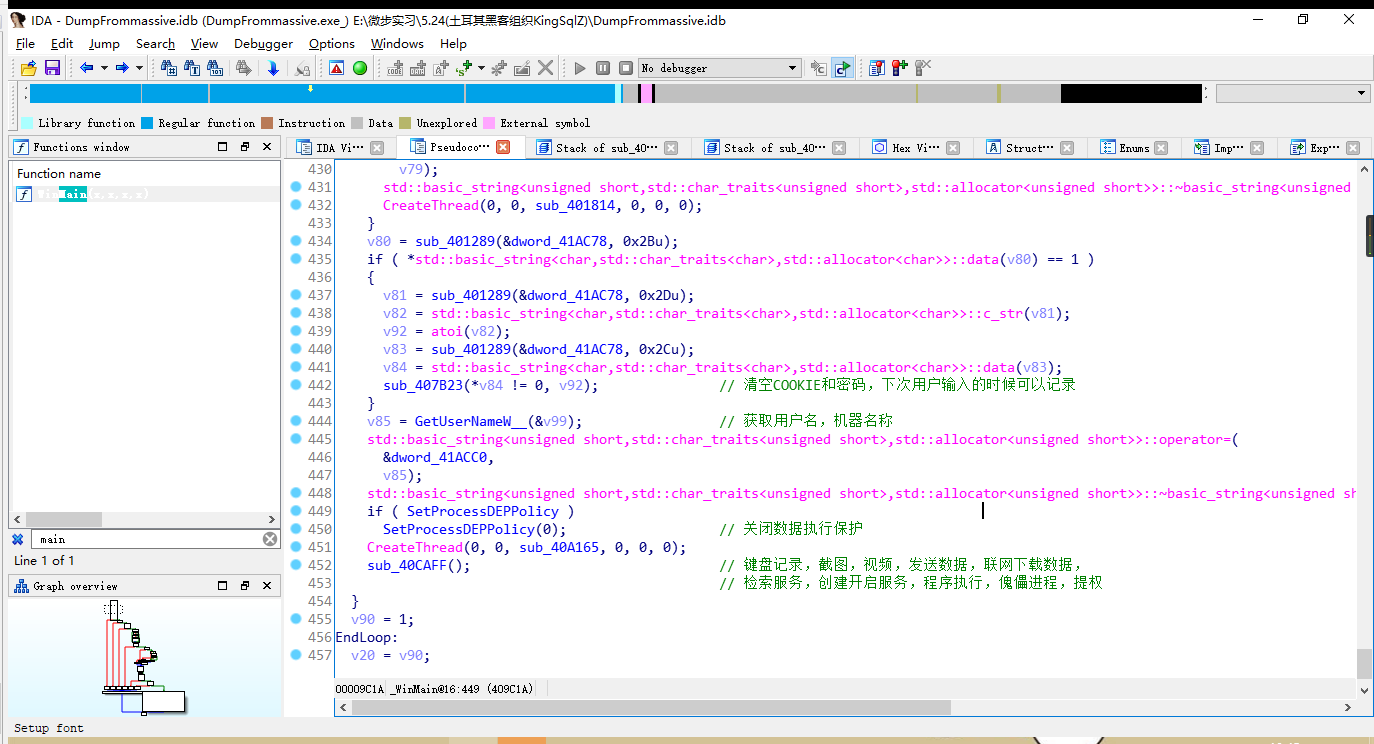
Task: Click the gray asterisk toolbar icon
Action: coord(499,68)
